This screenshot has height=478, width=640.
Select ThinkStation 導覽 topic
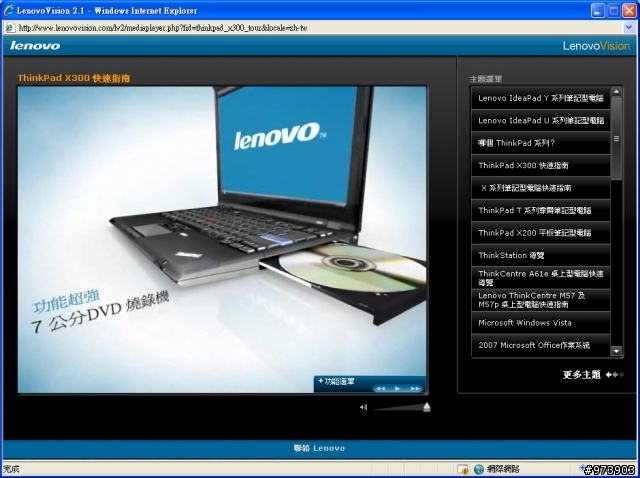pyautogui.click(x=540, y=255)
